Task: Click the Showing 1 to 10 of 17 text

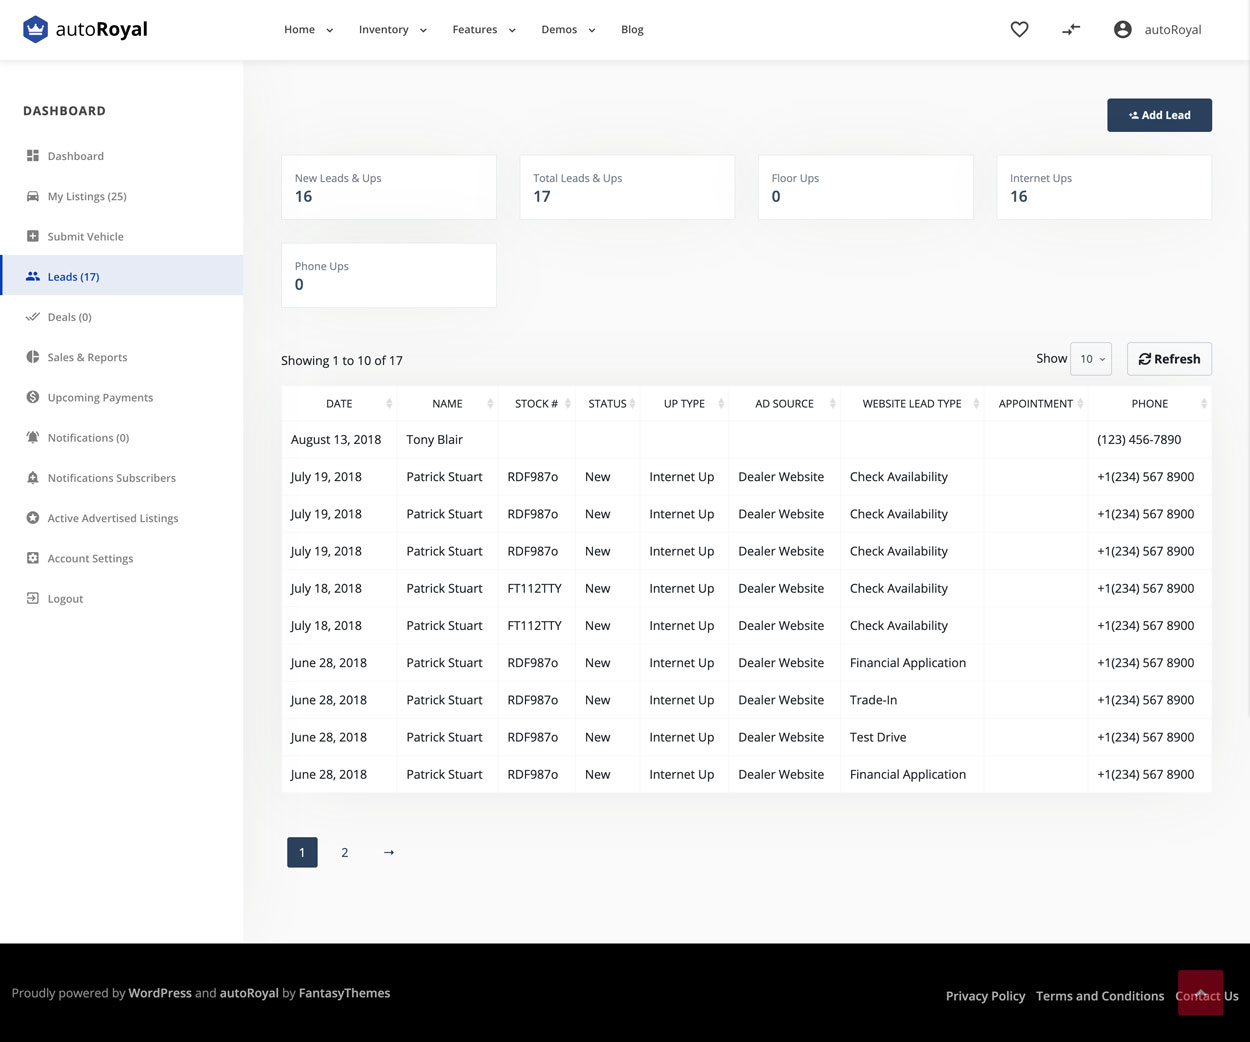Action: coord(342,360)
